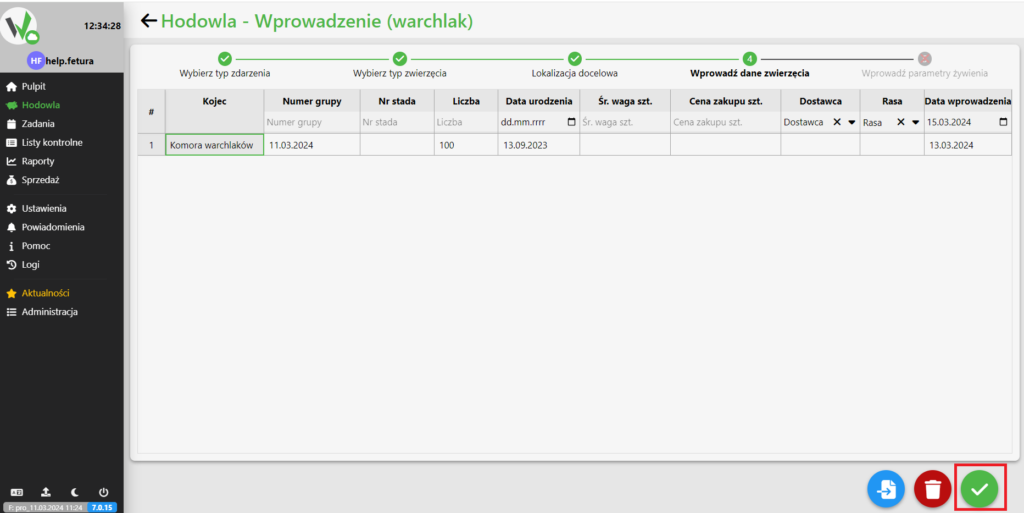This screenshot has width=1024, height=513.
Task: Click the Numer grupy filter input
Action: [x=313, y=122]
